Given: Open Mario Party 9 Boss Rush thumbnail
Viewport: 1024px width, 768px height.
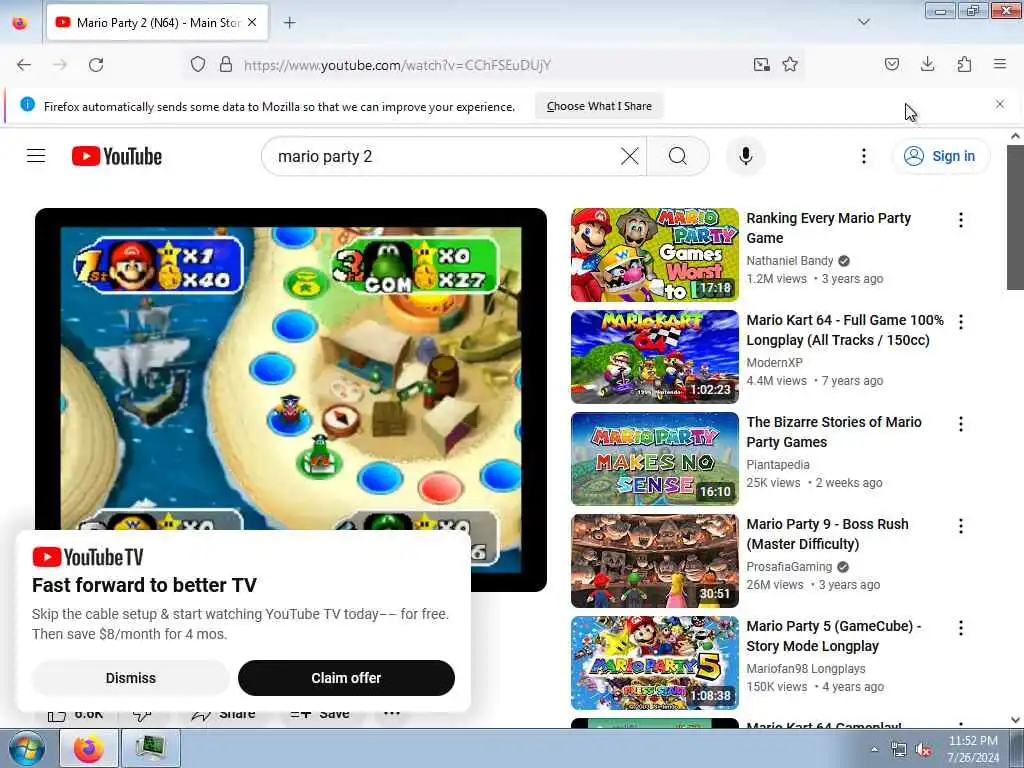Looking at the screenshot, I should (654, 561).
